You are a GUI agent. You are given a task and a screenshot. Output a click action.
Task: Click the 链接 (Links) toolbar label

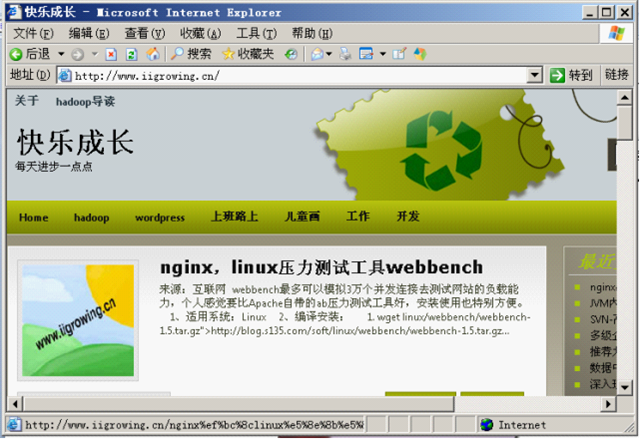tap(617, 75)
